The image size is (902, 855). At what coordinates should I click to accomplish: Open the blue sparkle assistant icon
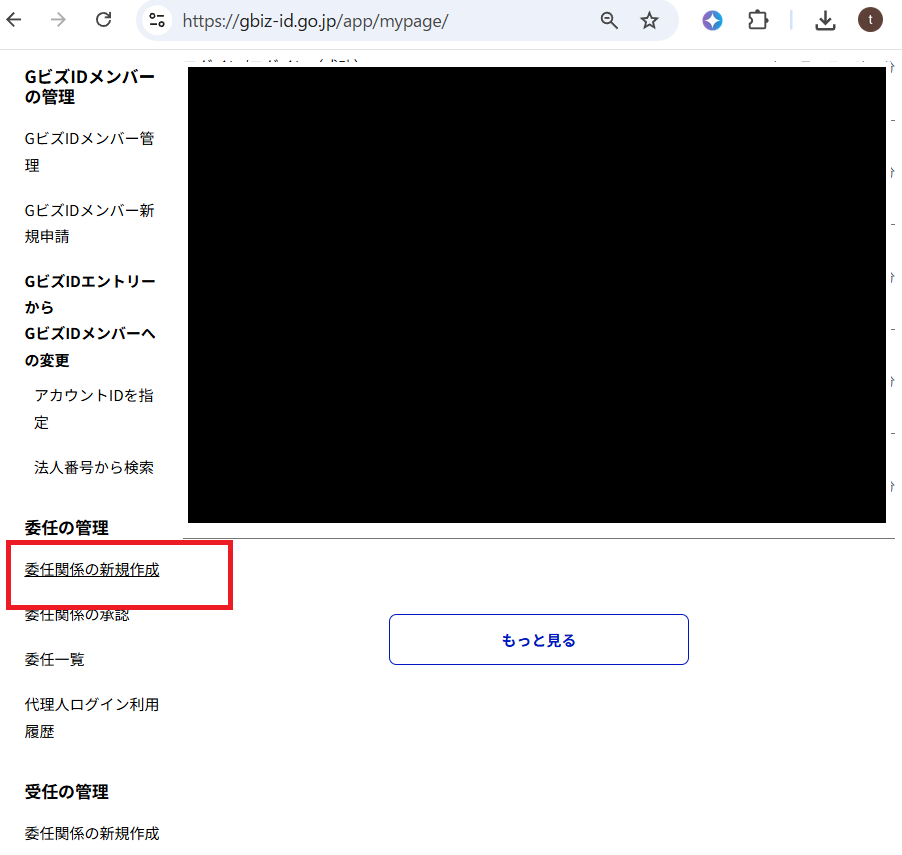712,21
